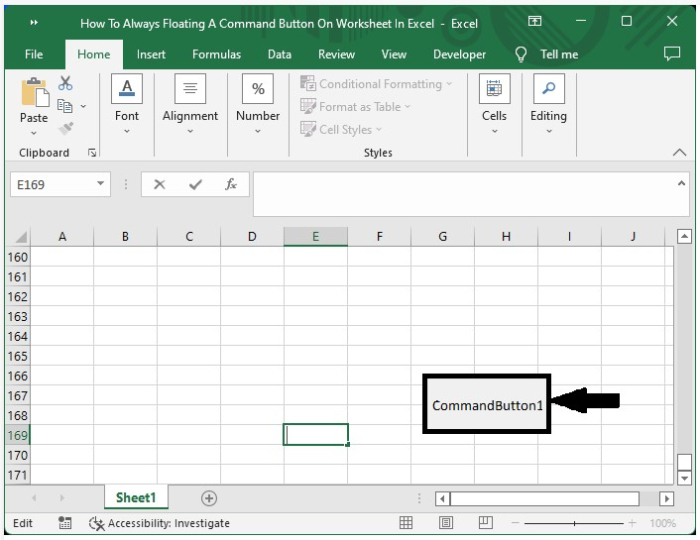Viewport: 700px width, 540px height.
Task: Click the Insert Function fx icon
Action: 231,184
